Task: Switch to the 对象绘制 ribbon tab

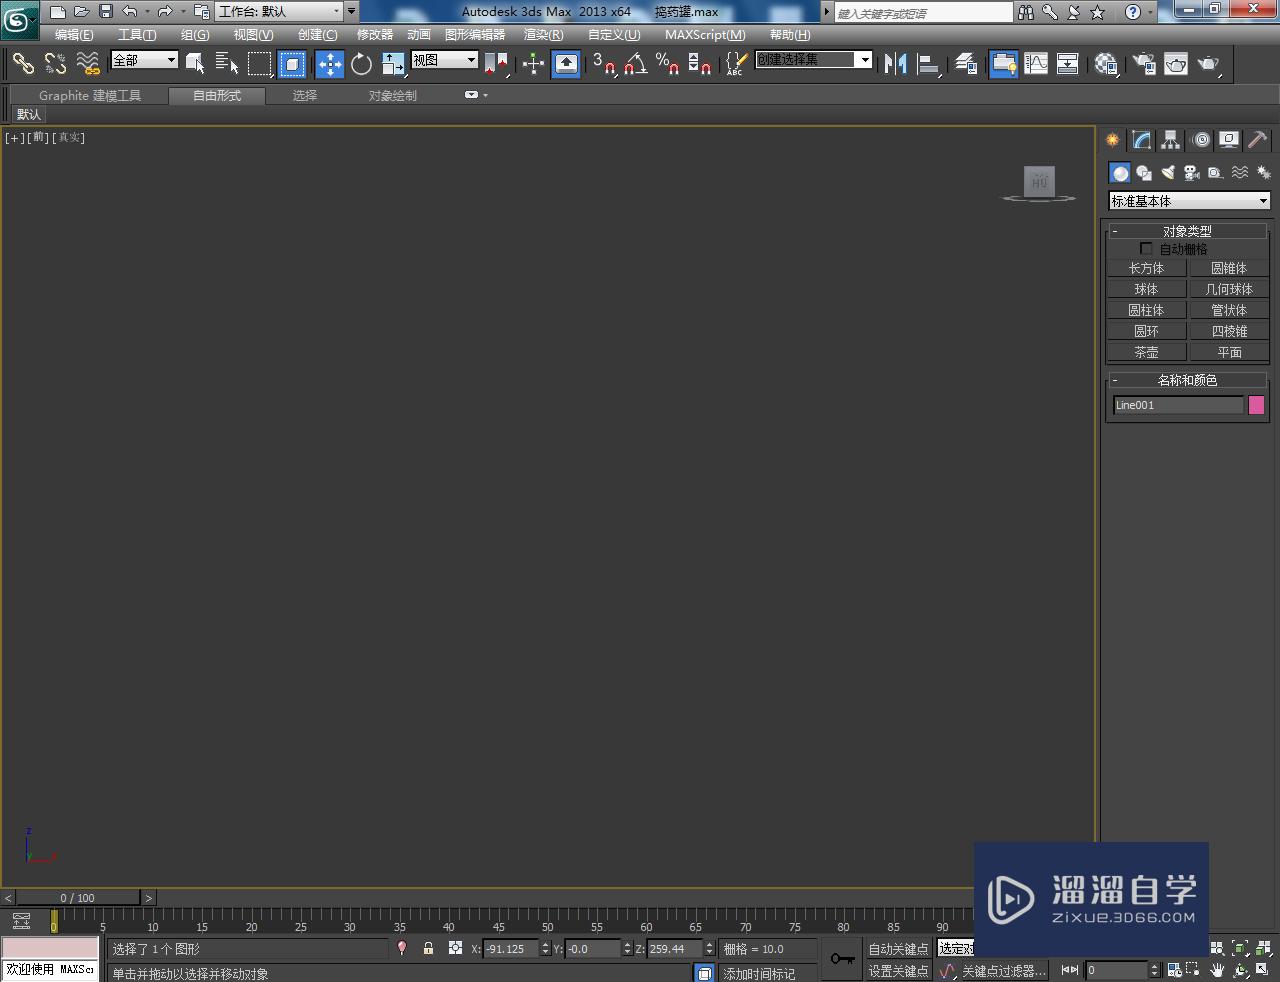Action: tap(393, 96)
